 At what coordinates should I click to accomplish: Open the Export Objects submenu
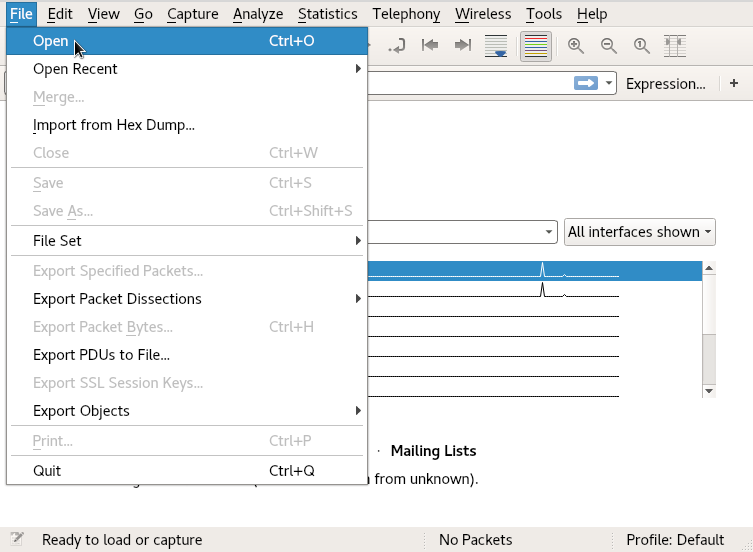187,411
